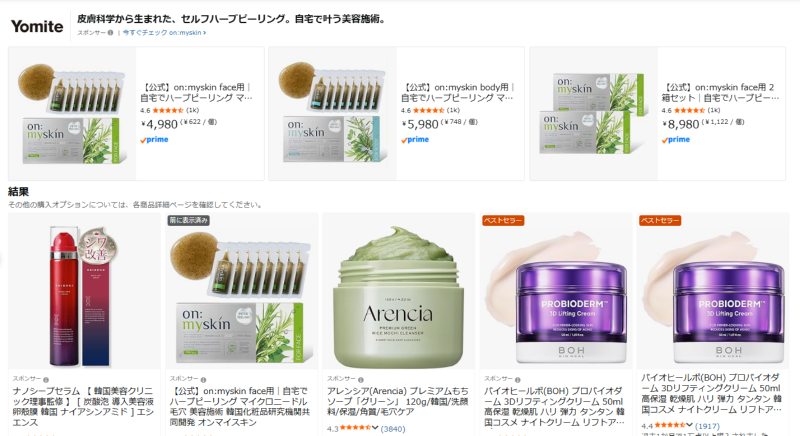Click the Yomite brand logo
800x436 pixels.
coord(37,27)
